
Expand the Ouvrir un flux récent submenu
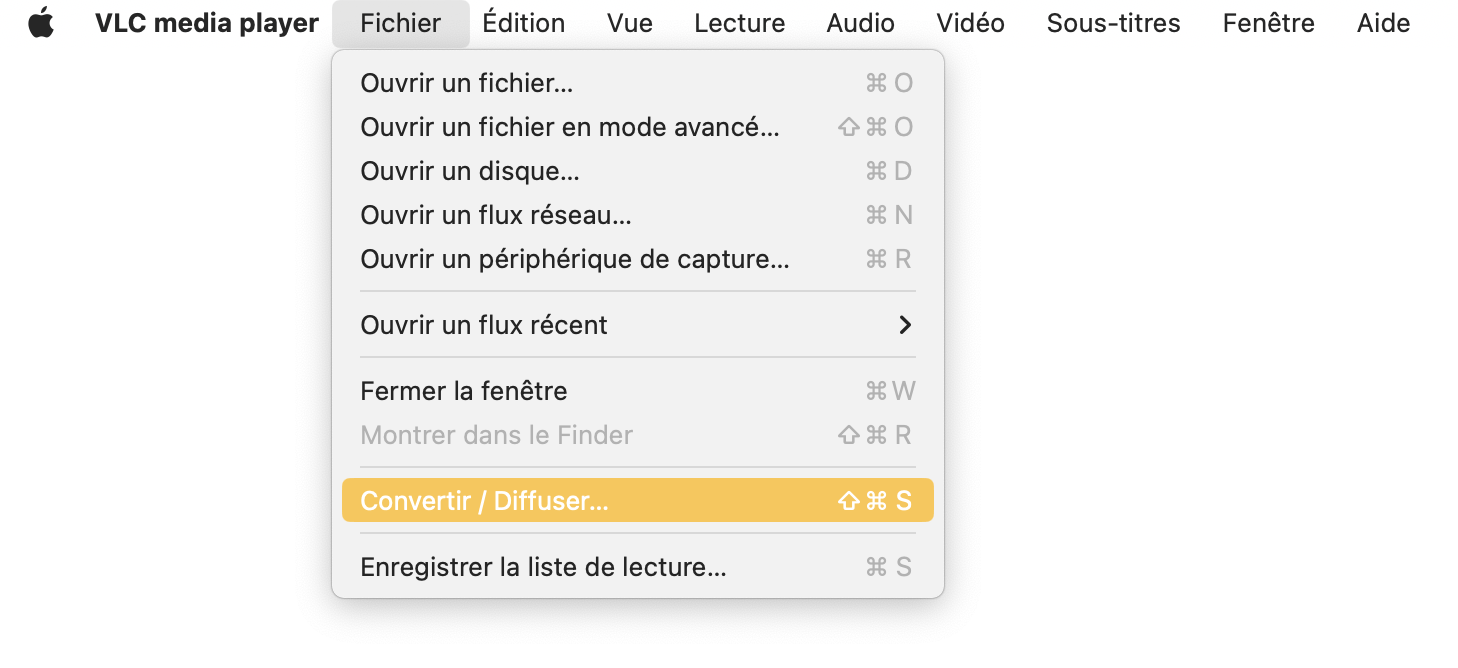pos(637,325)
